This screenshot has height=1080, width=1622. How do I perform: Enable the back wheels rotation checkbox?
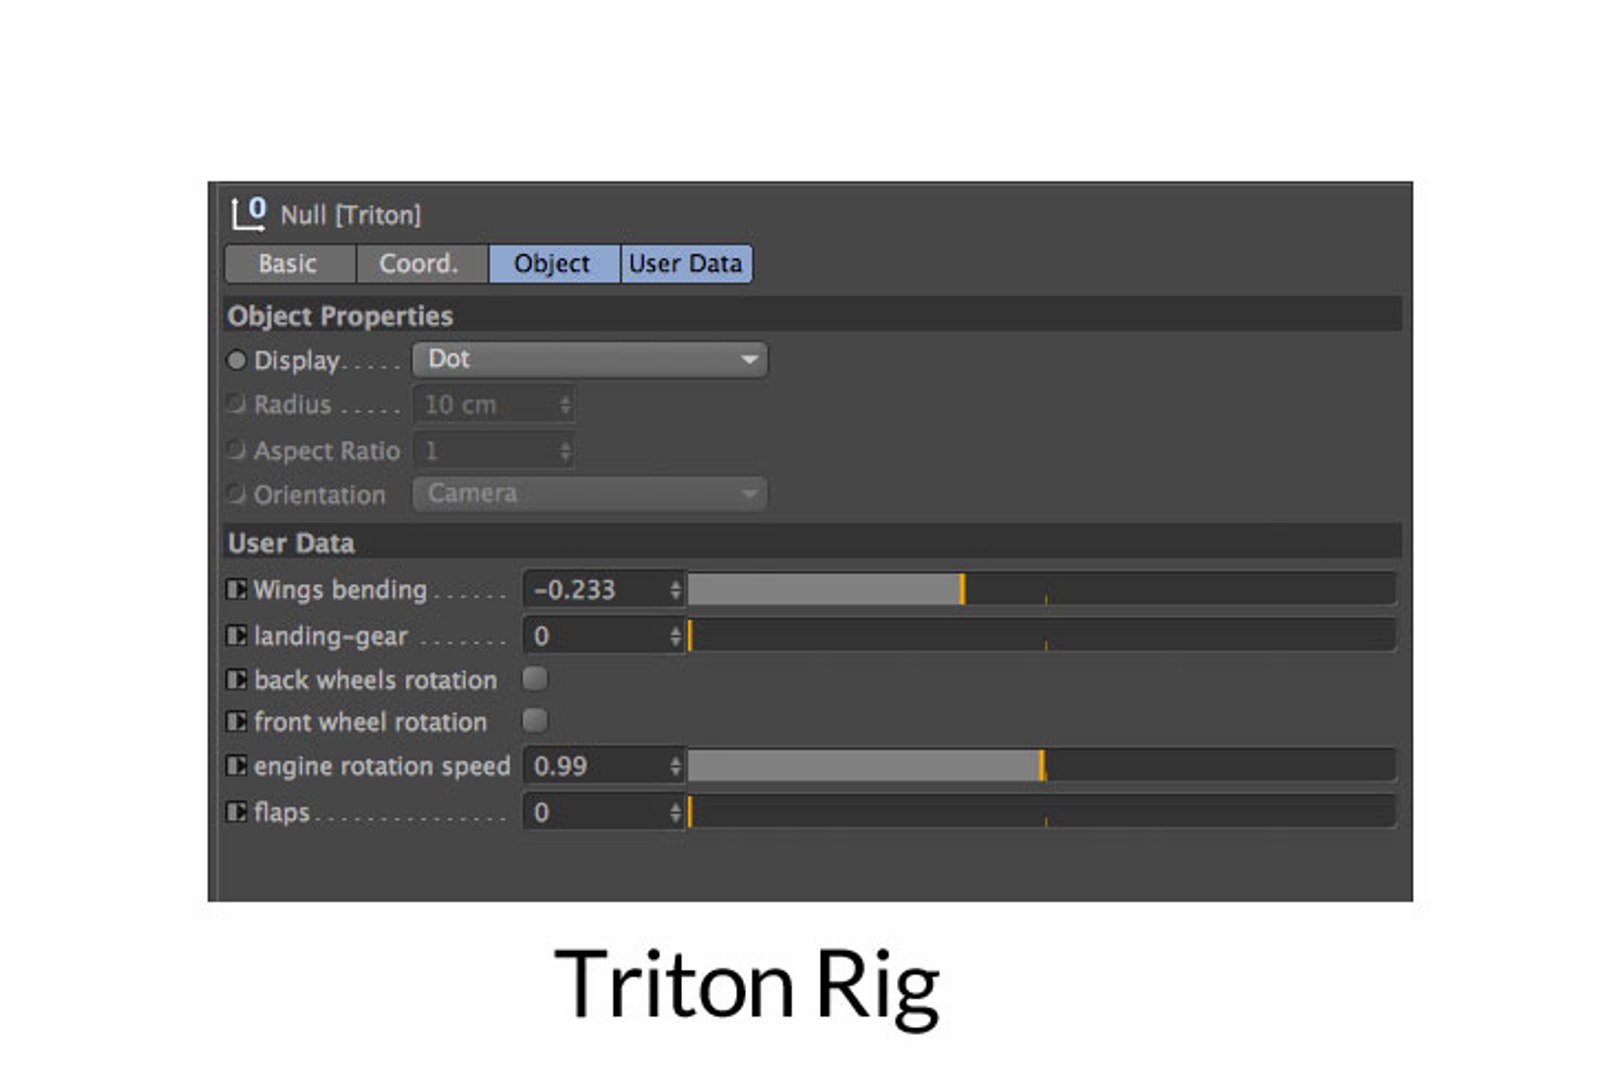pyautogui.click(x=535, y=679)
